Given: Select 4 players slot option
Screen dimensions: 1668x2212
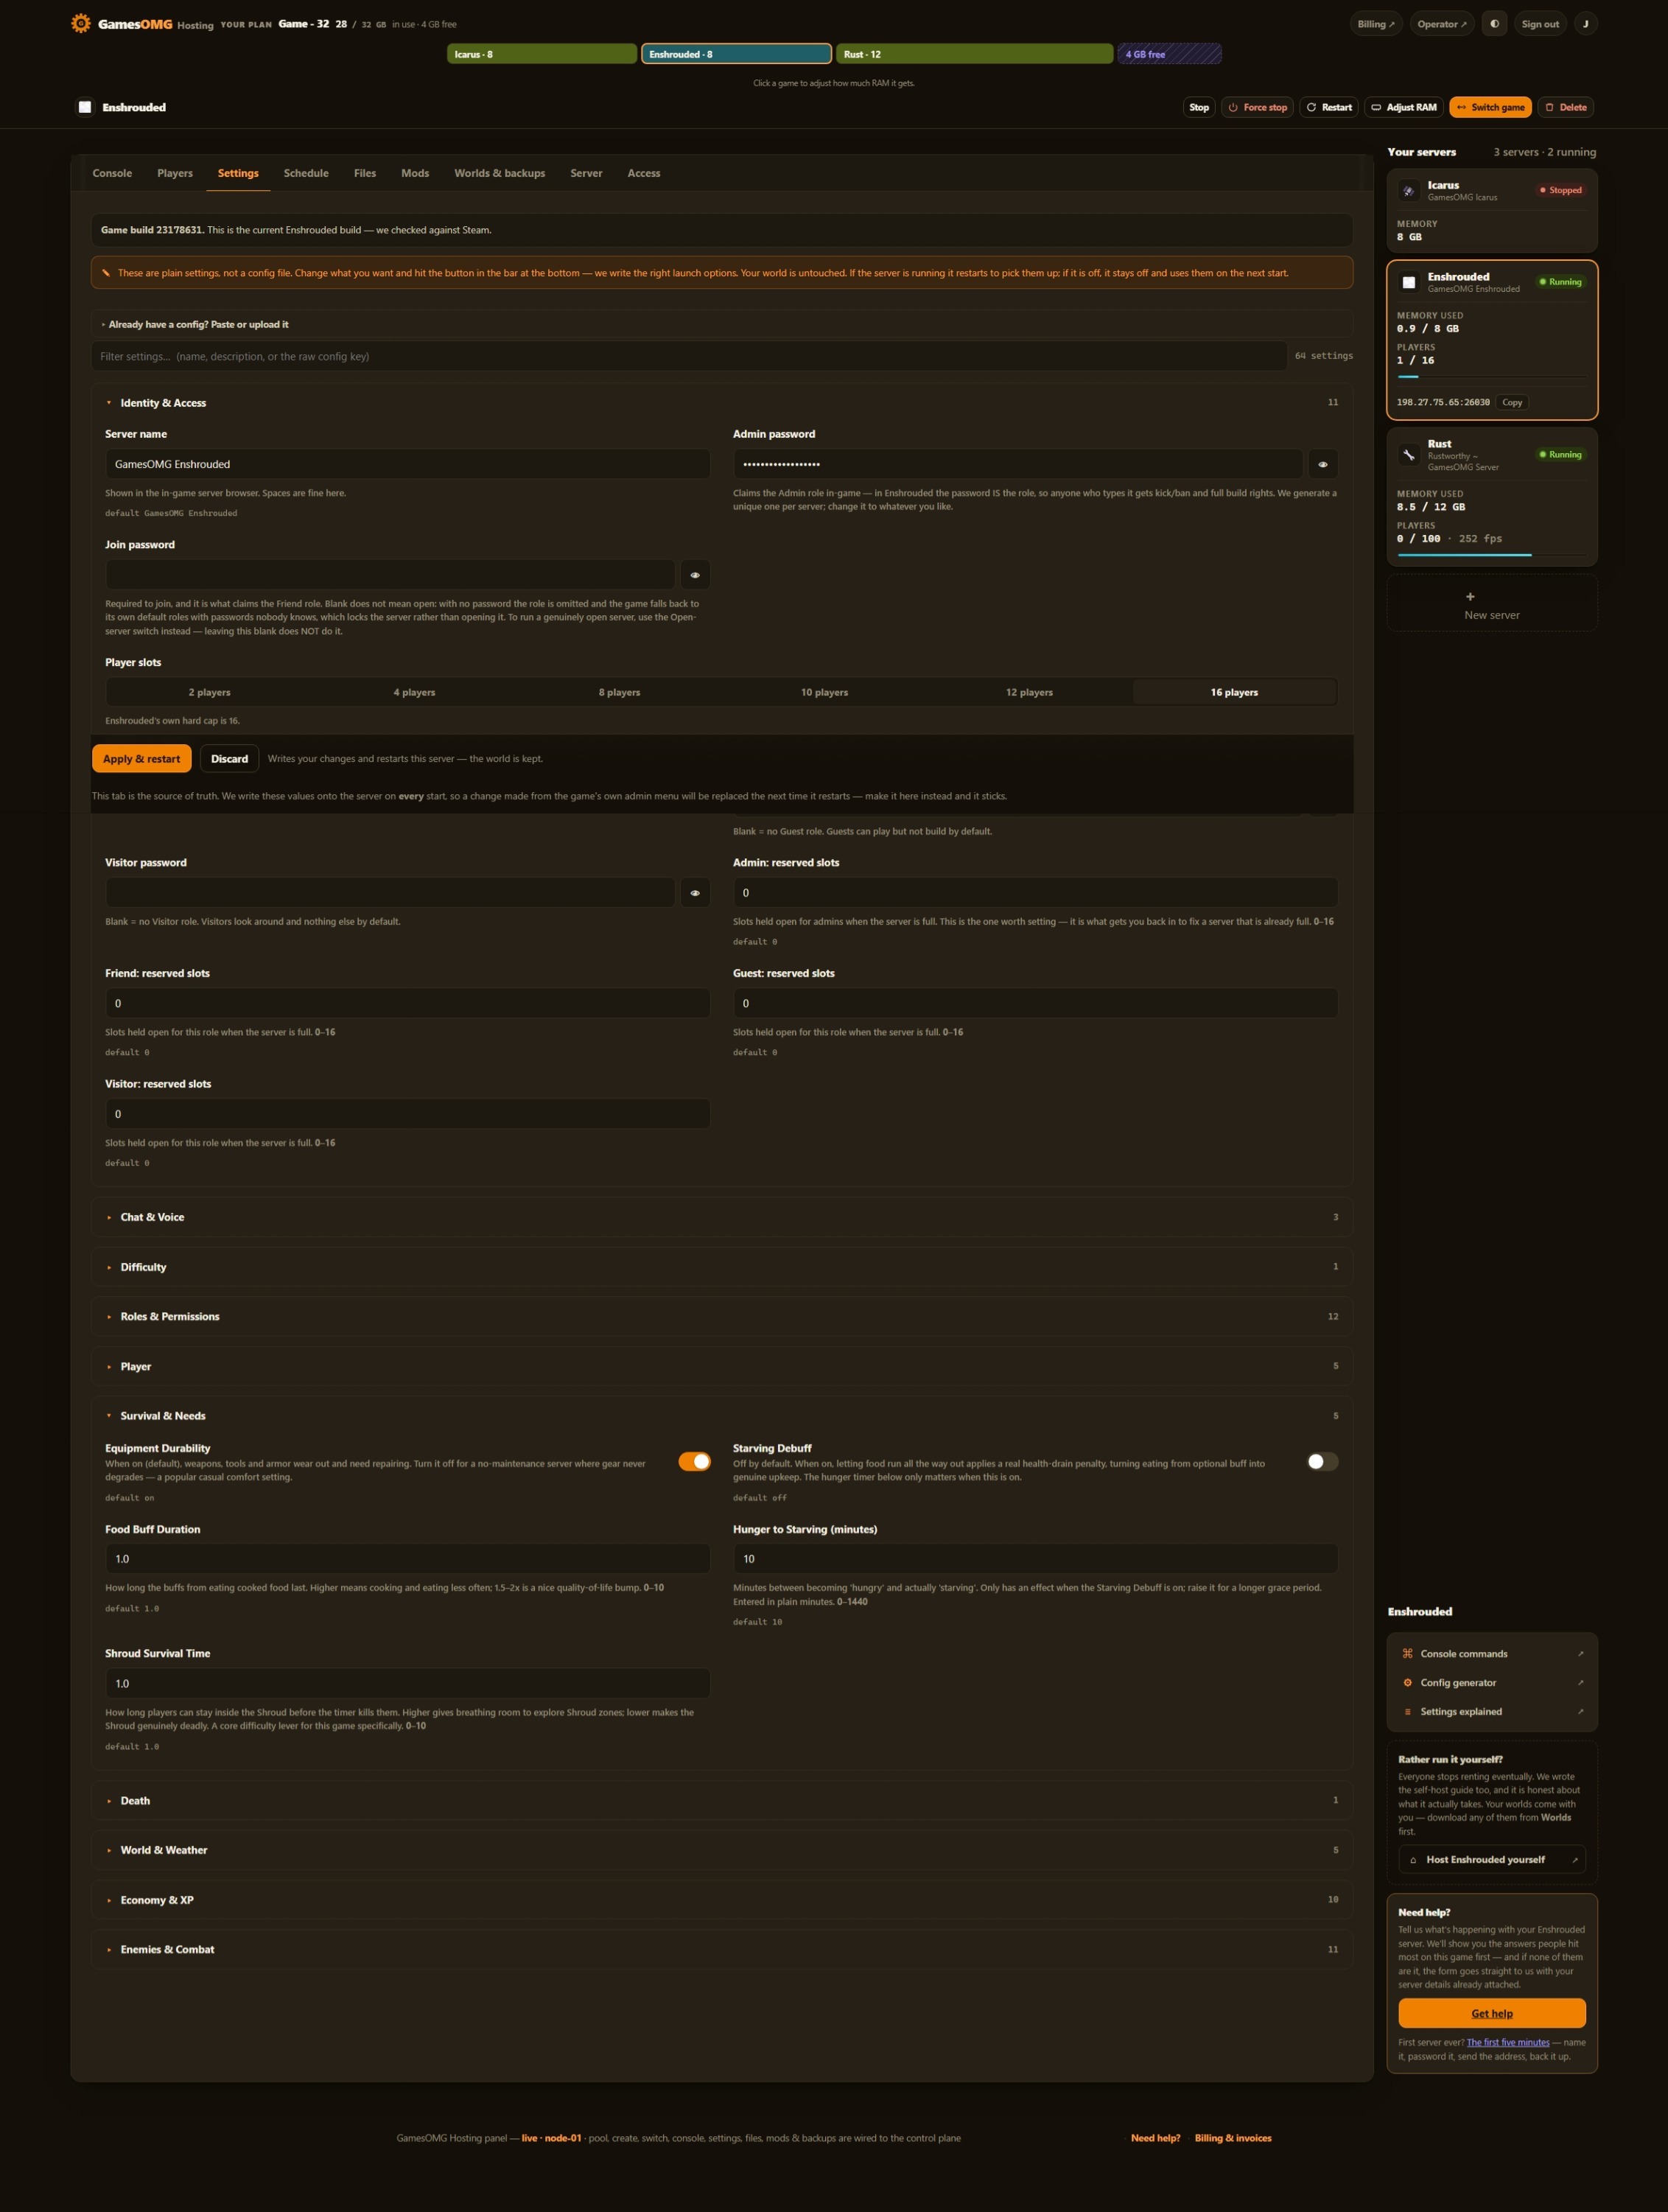Looking at the screenshot, I should 414,692.
